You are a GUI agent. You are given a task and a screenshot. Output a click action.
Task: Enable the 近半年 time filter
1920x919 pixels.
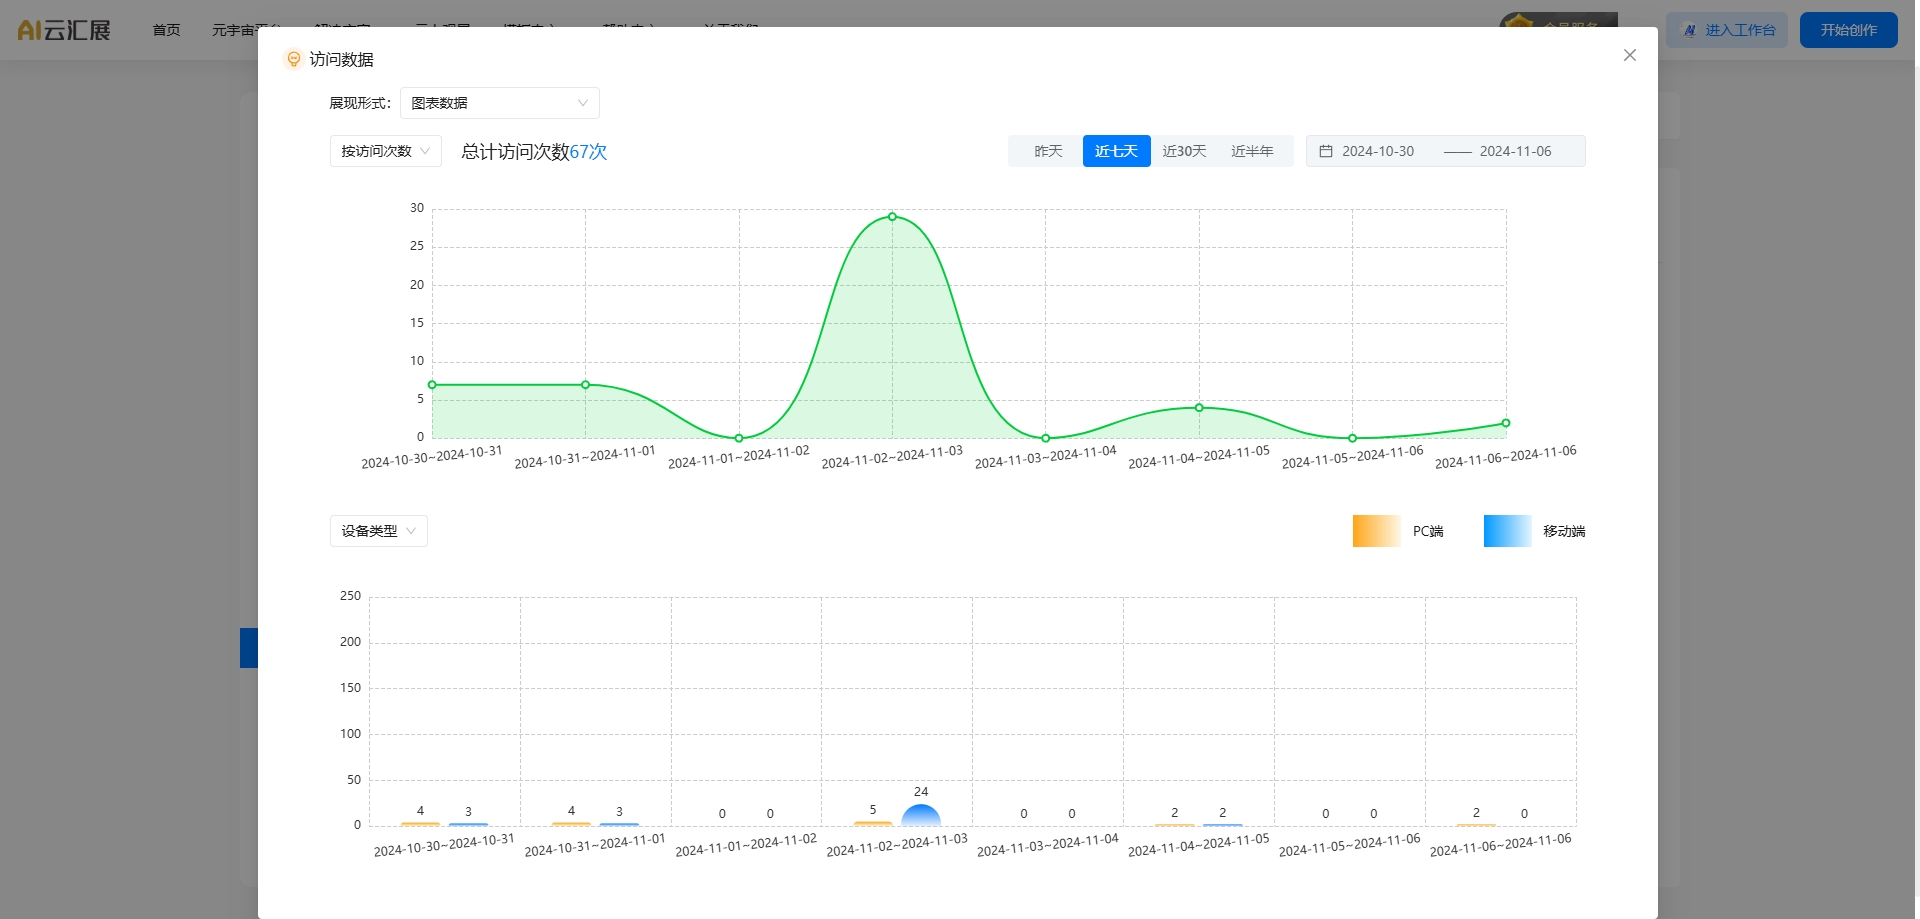click(x=1254, y=151)
